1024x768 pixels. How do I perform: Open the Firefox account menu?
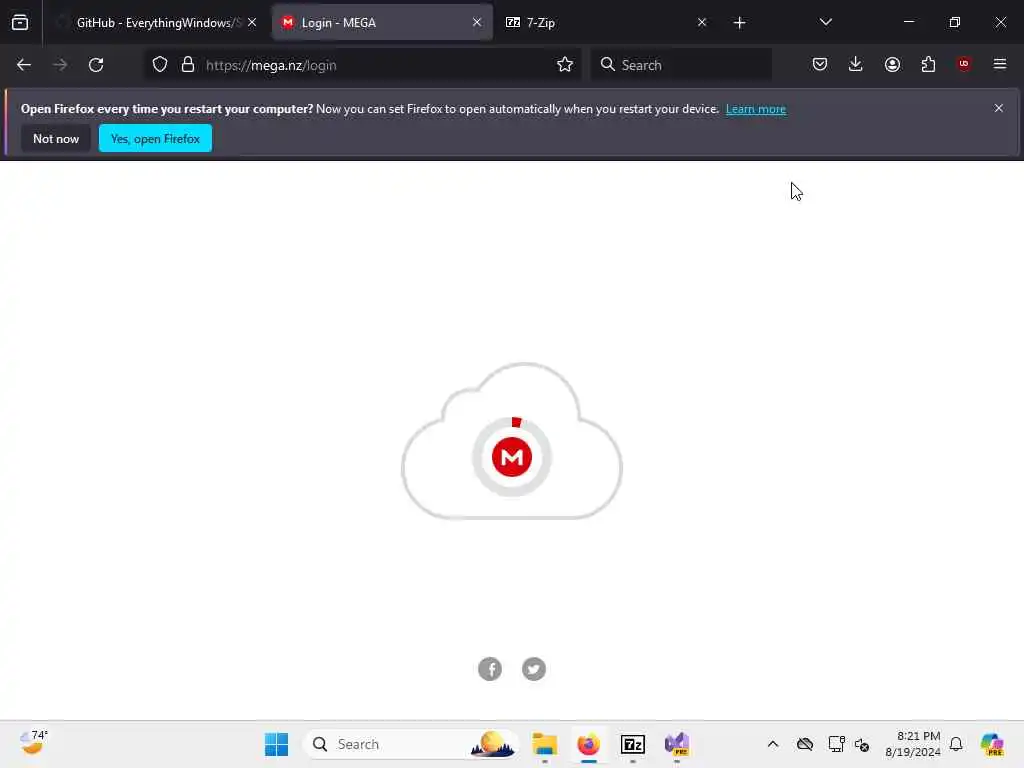(x=892, y=64)
